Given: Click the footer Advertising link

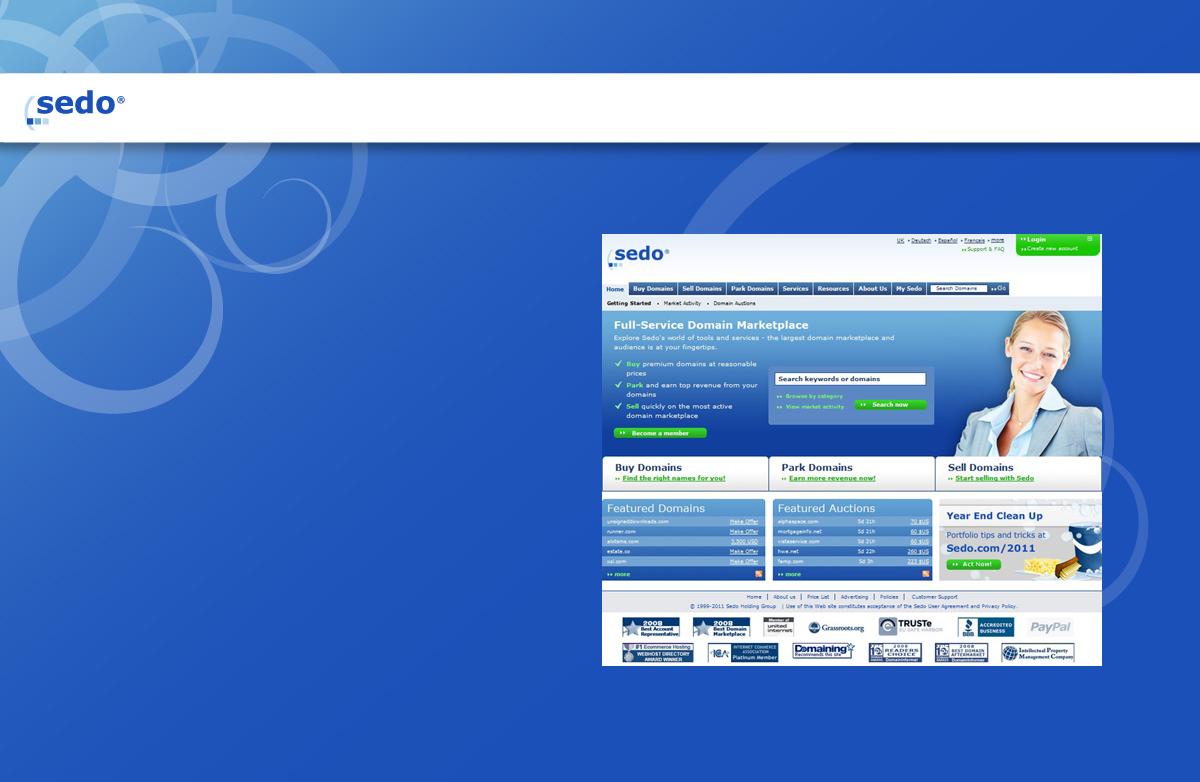Looking at the screenshot, I should (854, 597).
